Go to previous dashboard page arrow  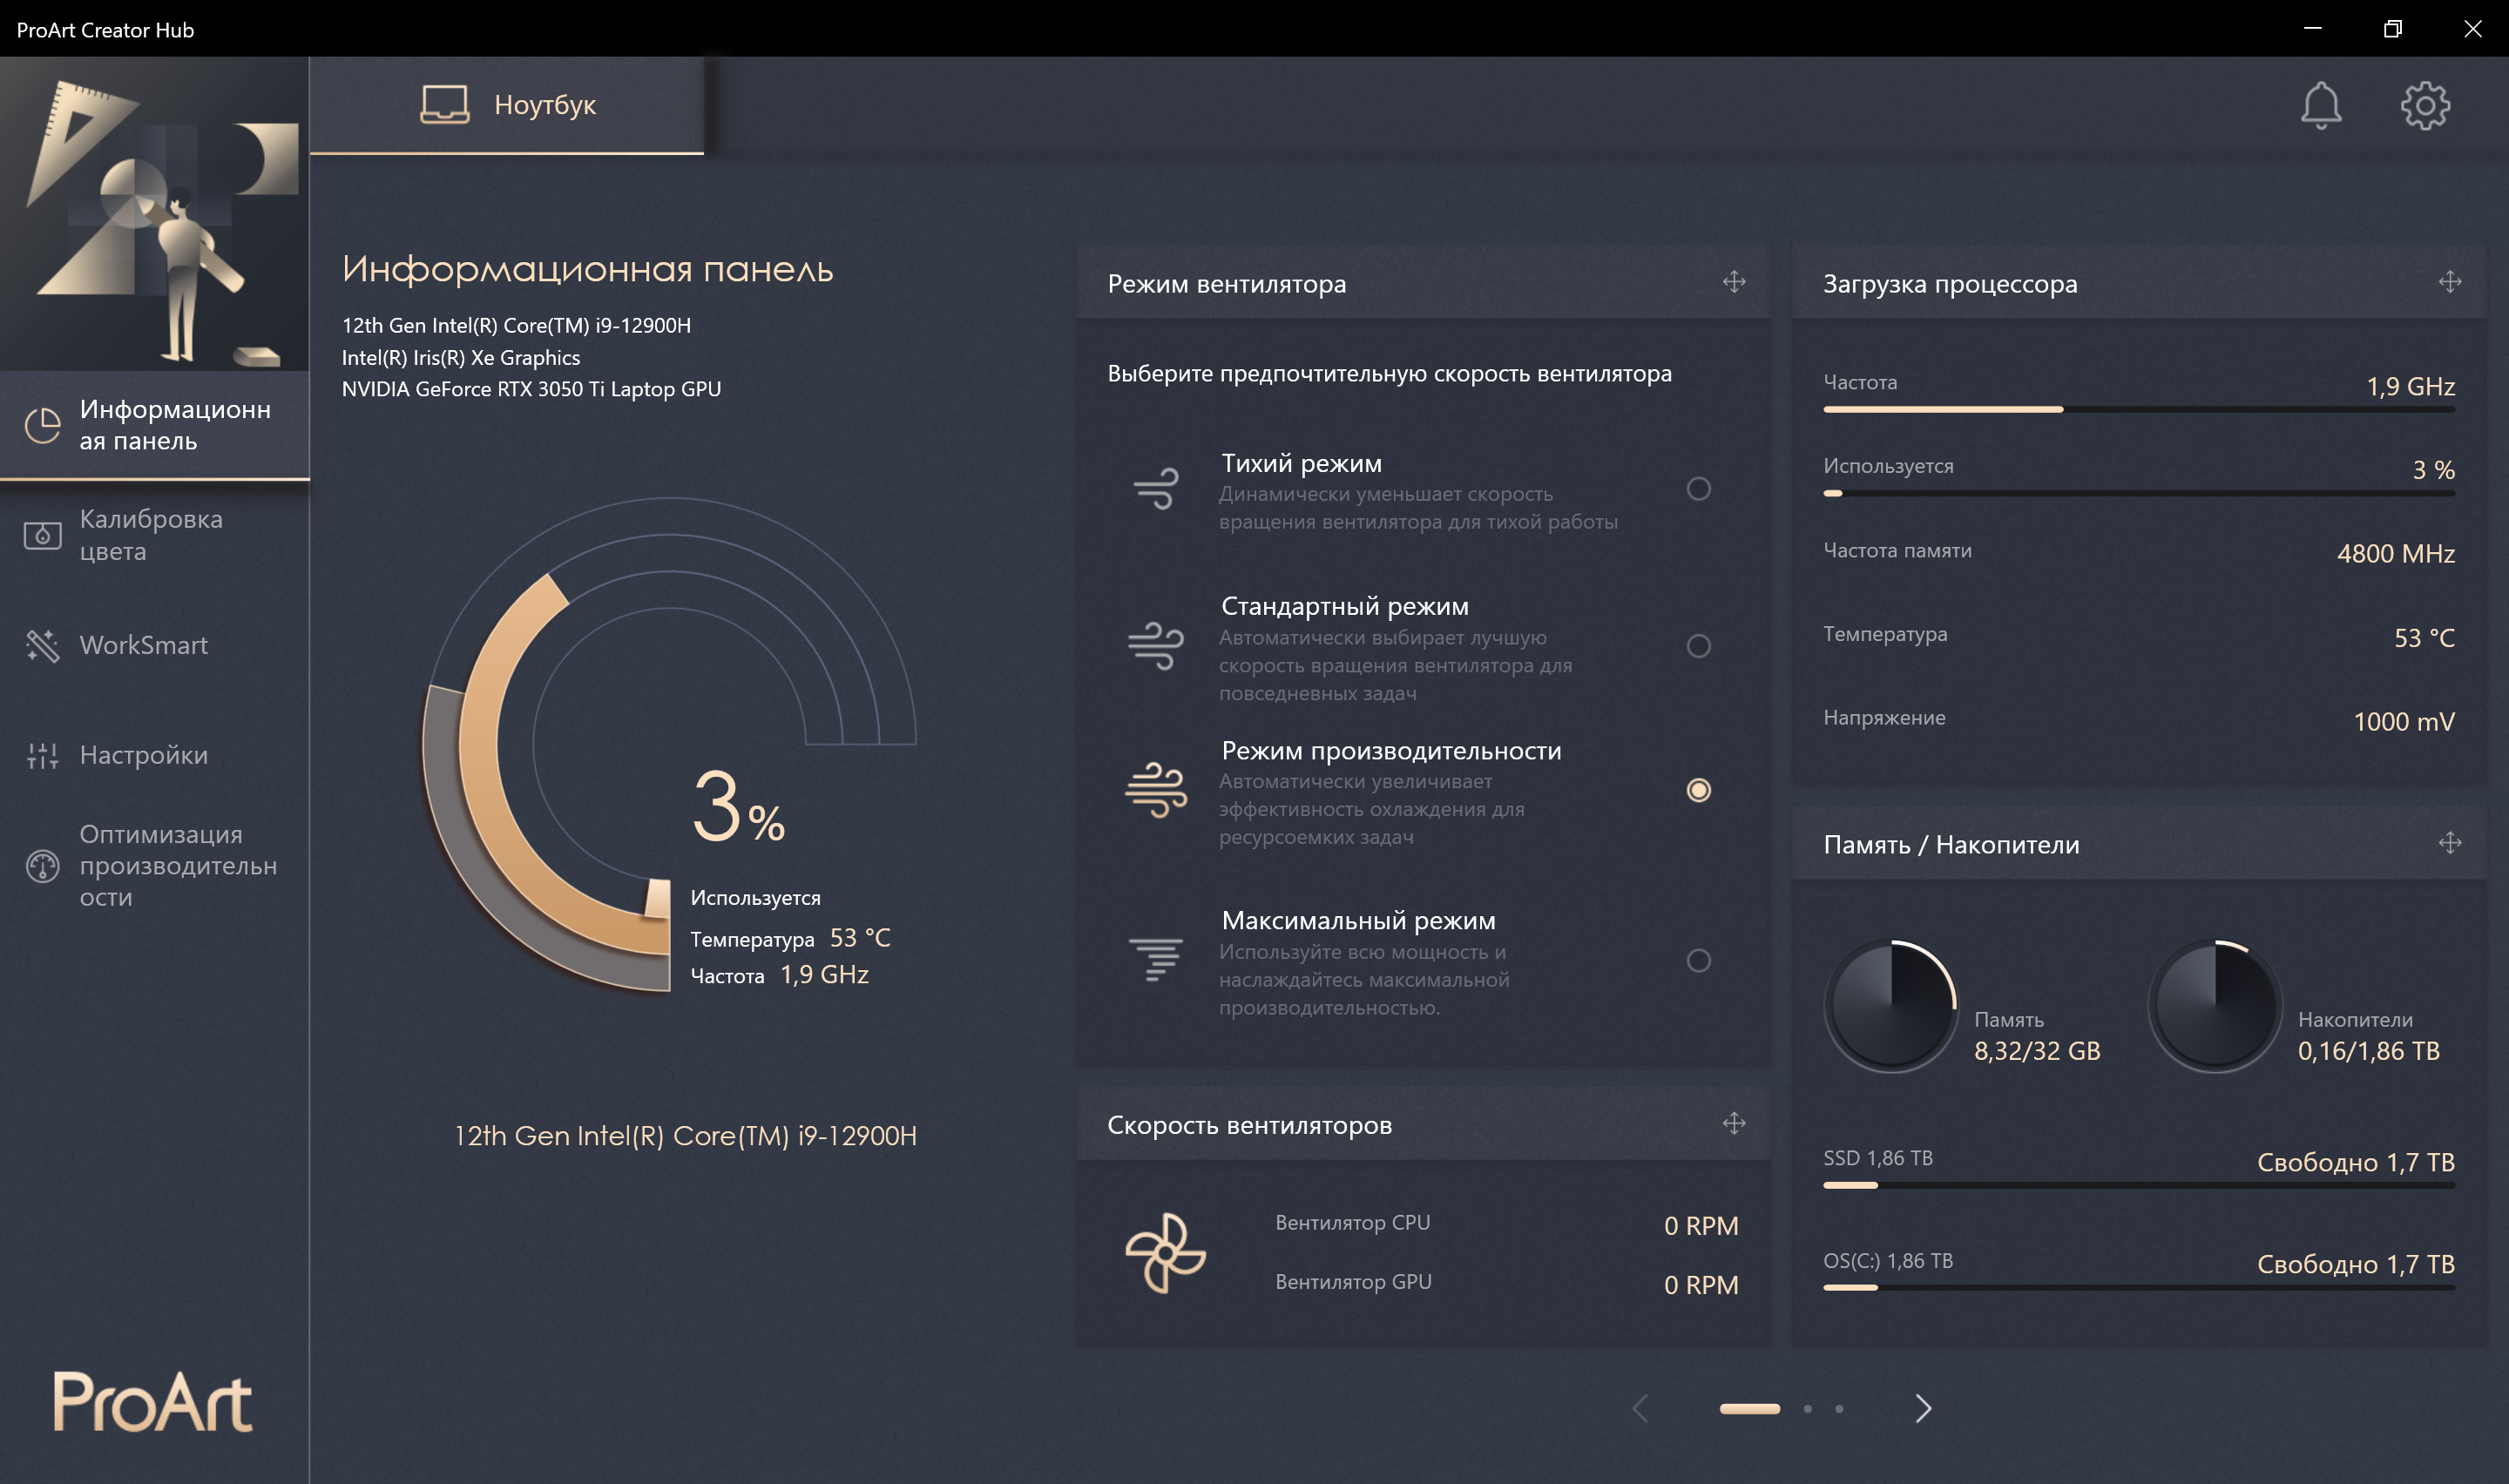[x=1640, y=1408]
